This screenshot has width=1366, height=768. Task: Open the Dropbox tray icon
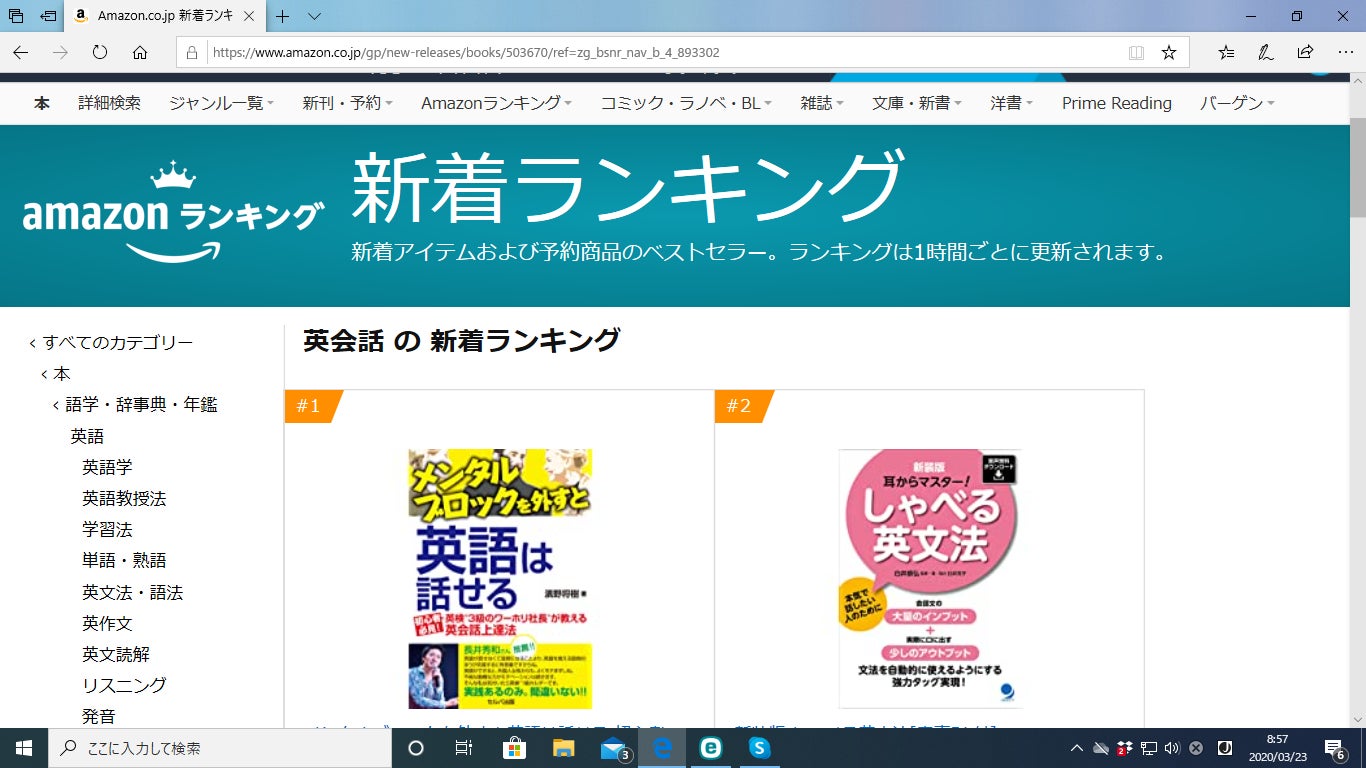click(1124, 748)
